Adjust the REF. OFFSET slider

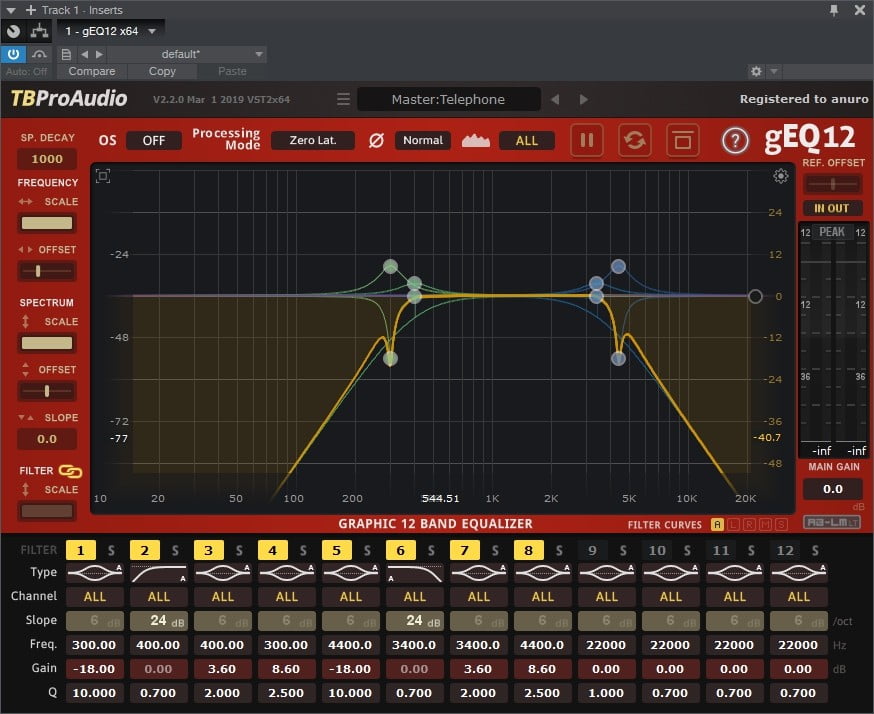click(x=832, y=184)
